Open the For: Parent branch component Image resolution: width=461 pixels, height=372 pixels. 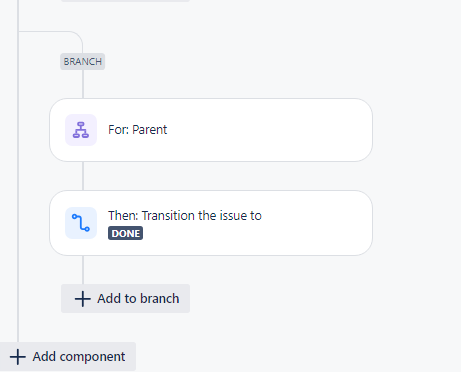[x=211, y=130]
